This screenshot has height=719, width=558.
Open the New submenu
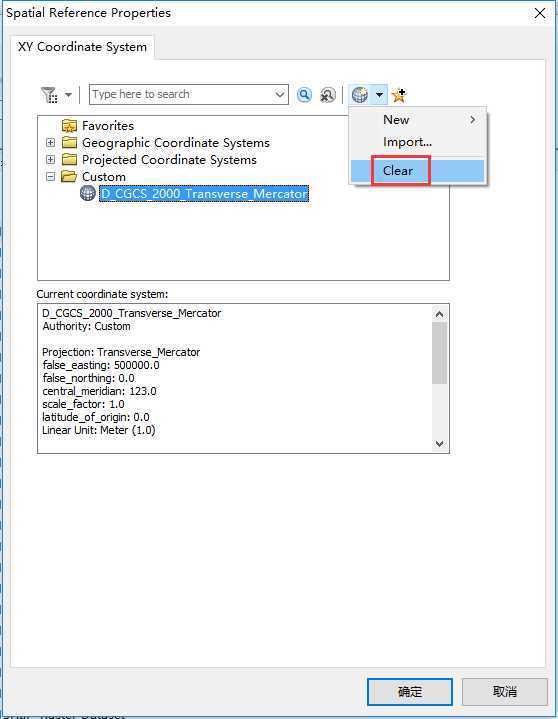click(418, 120)
